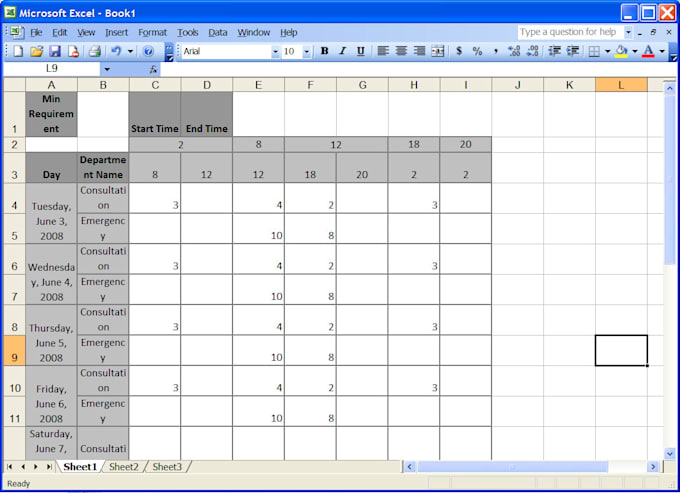The width and height of the screenshot is (680, 493).
Task: Increase cell indent
Action: click(573, 51)
